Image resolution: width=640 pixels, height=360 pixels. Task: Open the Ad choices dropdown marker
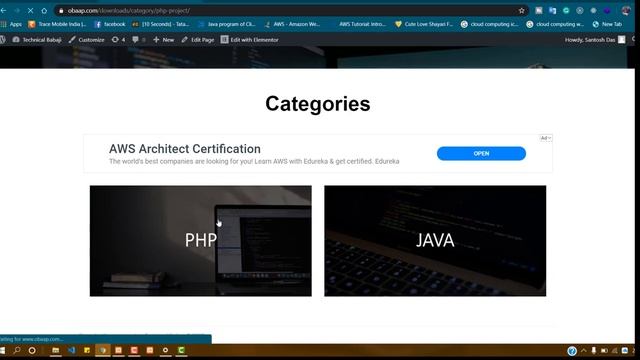[x=546, y=138]
